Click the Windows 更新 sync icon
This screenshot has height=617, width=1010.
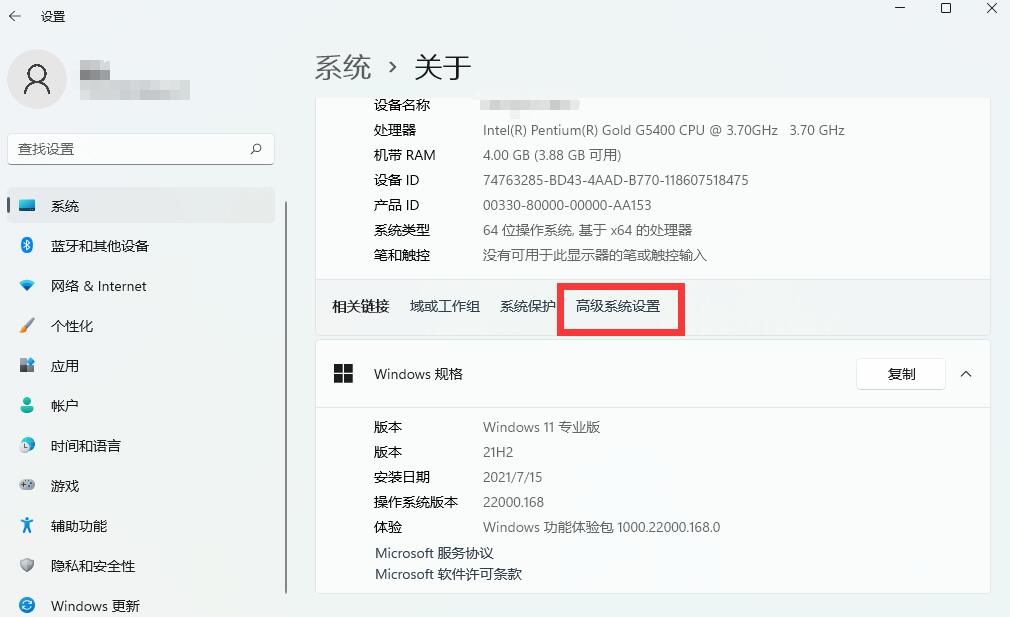pos(27,605)
